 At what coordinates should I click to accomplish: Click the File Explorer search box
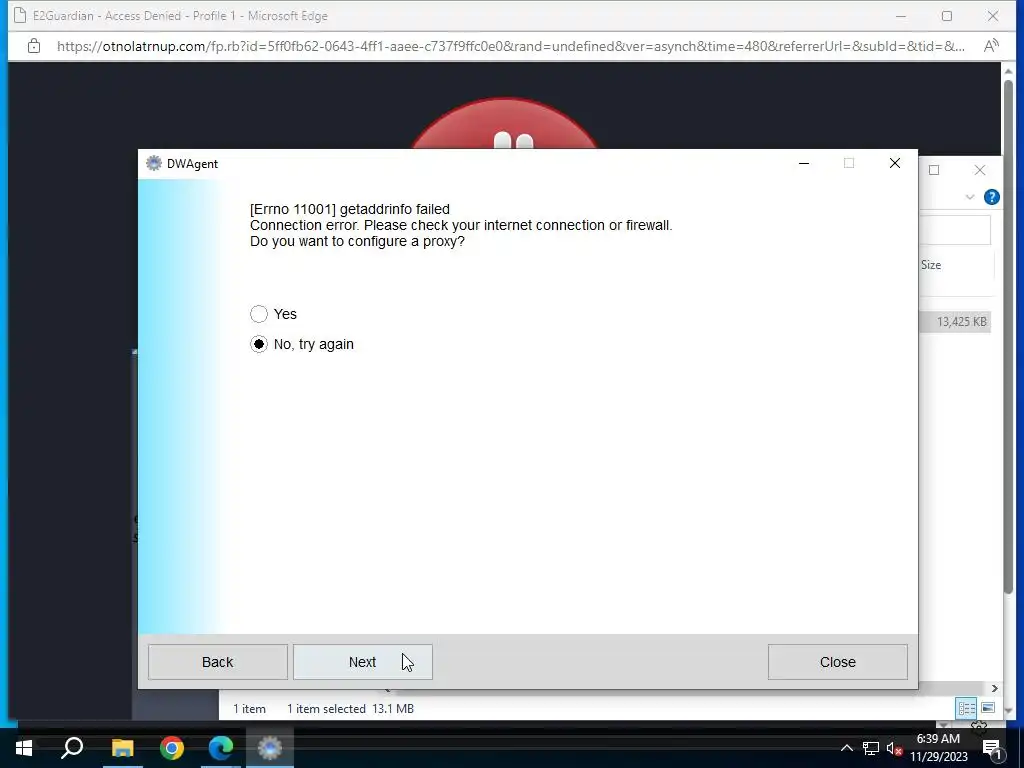(x=955, y=229)
